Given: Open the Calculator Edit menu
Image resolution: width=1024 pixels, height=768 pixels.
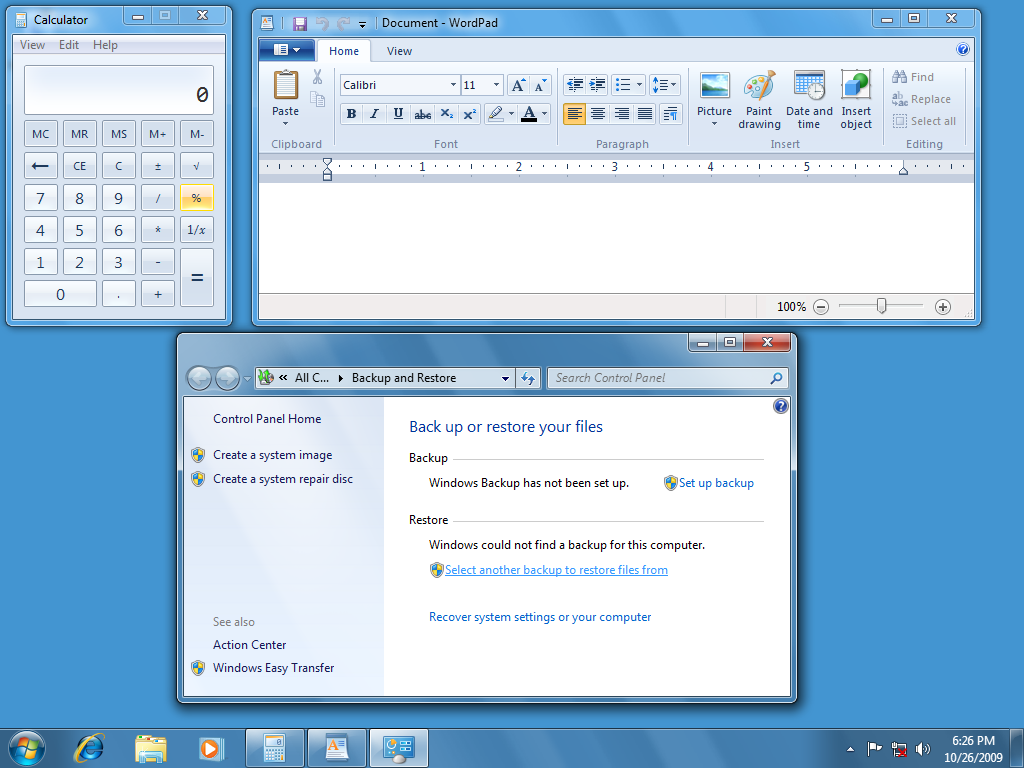Looking at the screenshot, I should [x=69, y=45].
